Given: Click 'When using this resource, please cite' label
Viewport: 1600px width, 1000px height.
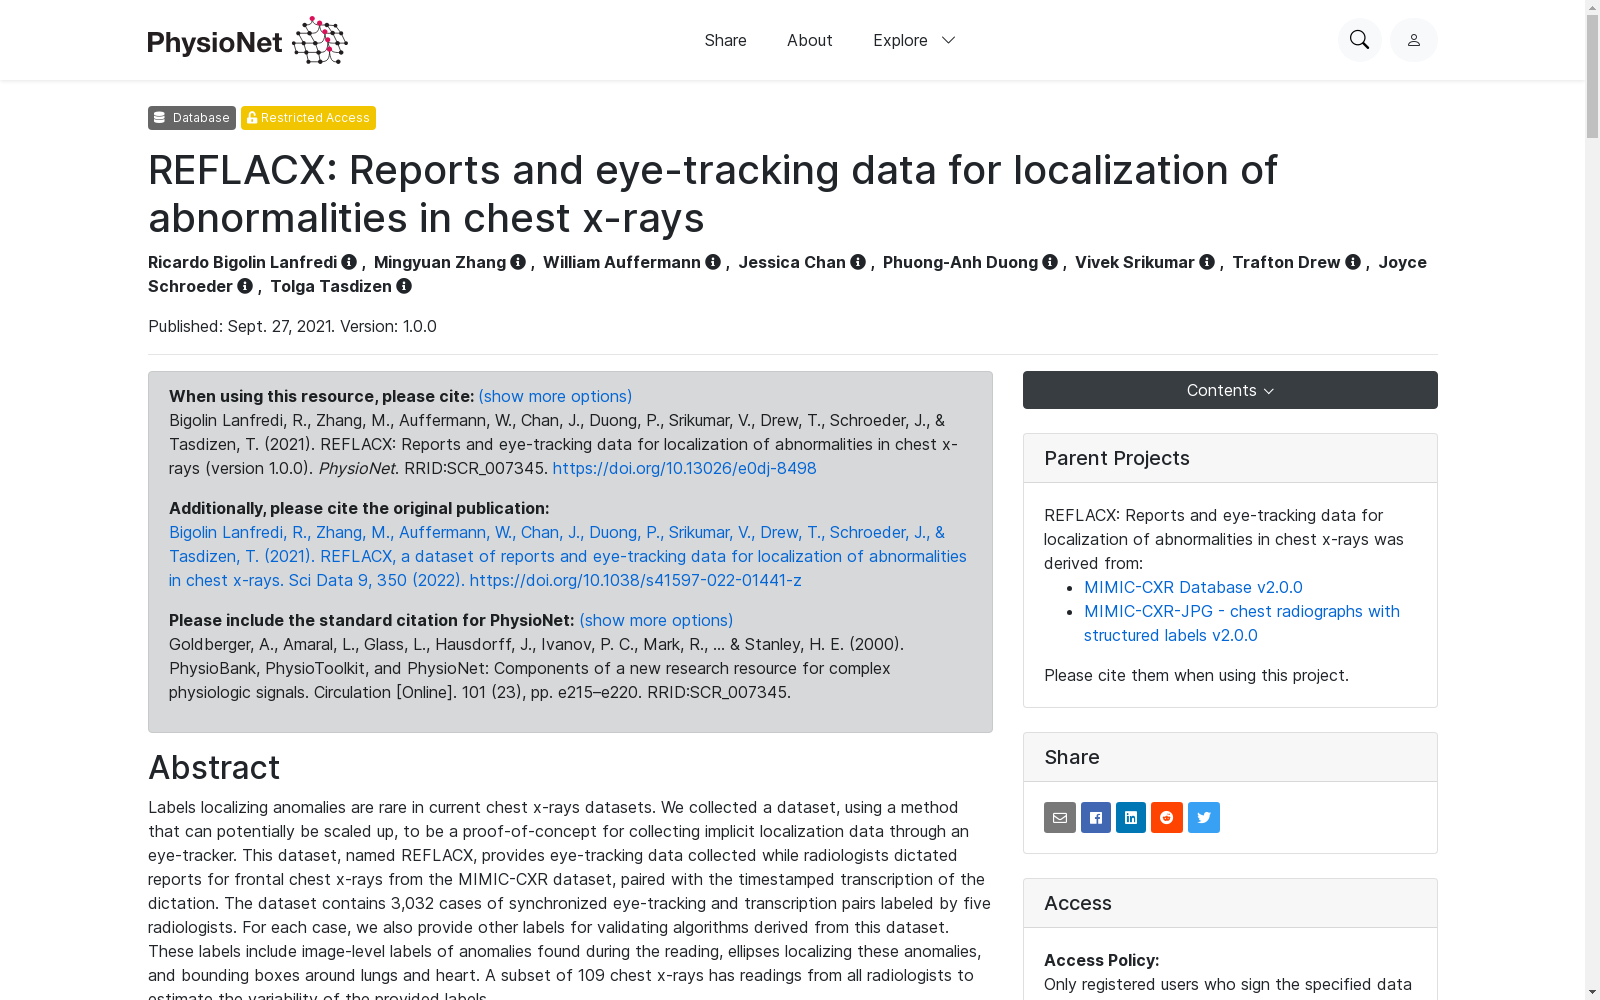Looking at the screenshot, I should click(321, 396).
